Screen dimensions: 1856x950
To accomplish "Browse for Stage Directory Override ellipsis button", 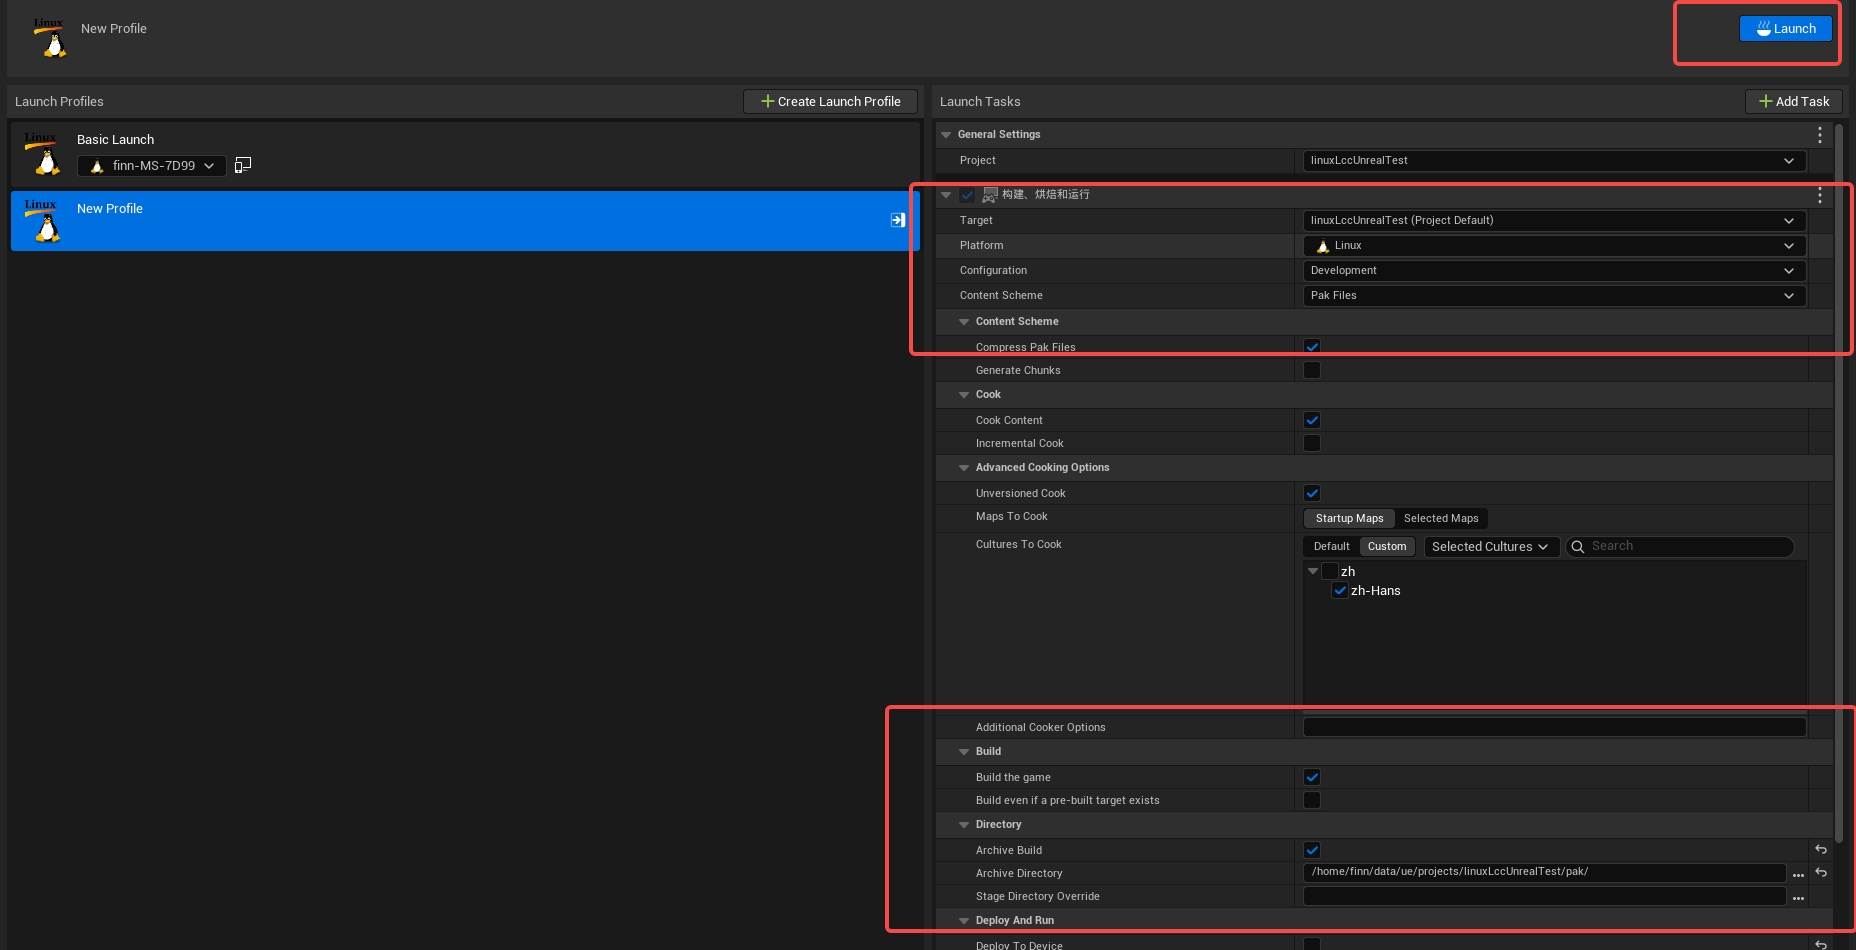I will click(1798, 897).
